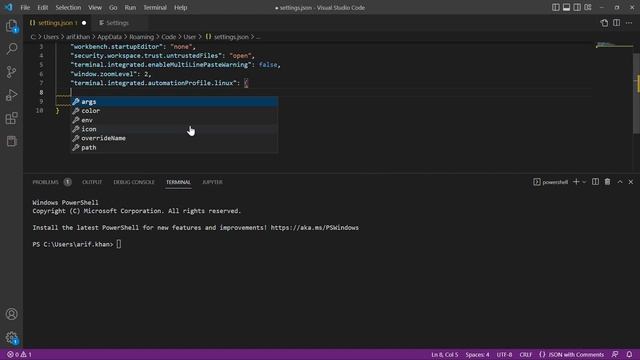Open errors and warnings status indicator
640x360 pixels.
click(19, 354)
